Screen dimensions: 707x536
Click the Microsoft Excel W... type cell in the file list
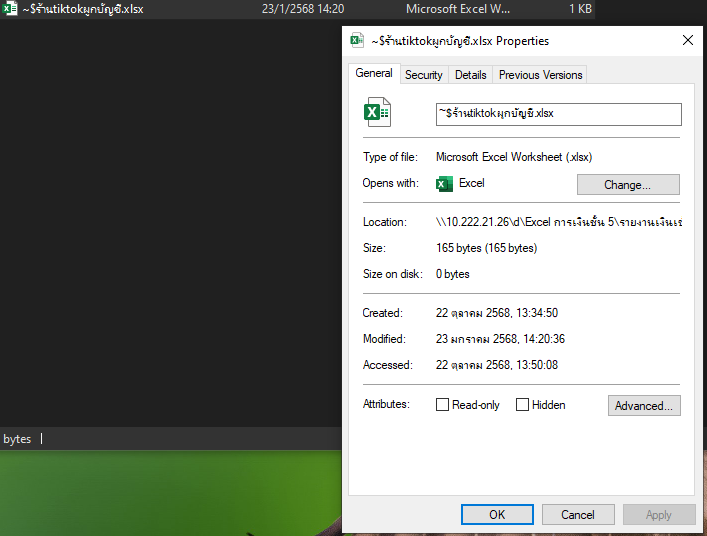pyautogui.click(x=458, y=9)
